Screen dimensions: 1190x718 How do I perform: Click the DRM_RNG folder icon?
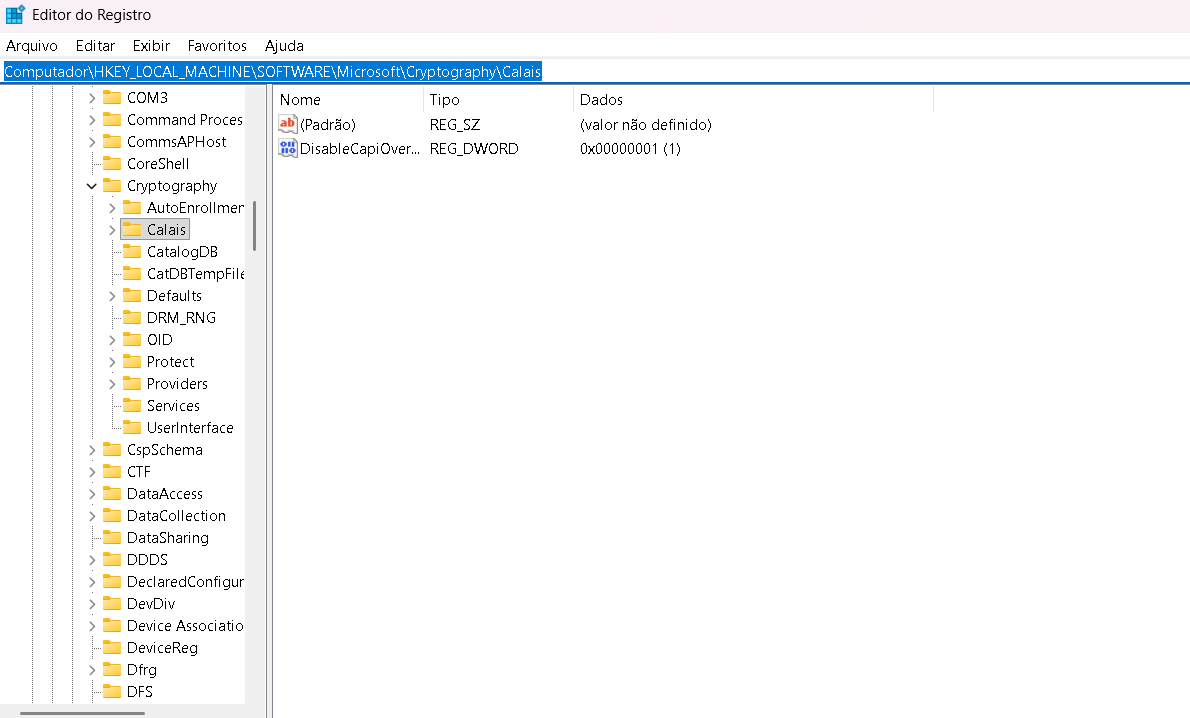pyautogui.click(x=132, y=318)
